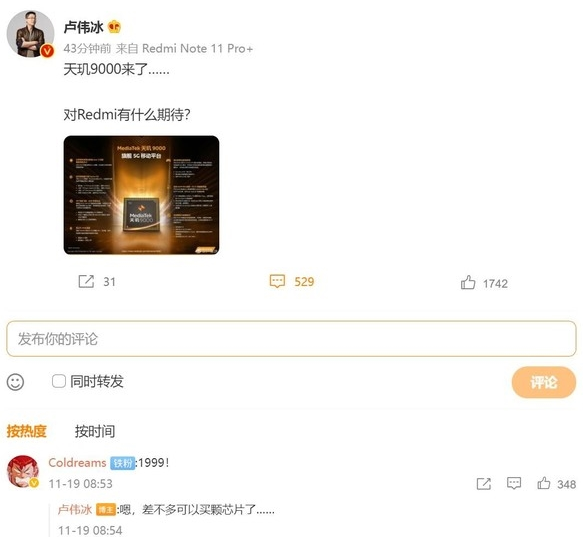This screenshot has height=537, width=583.
Task: Click the orange verified V badge on avatar
Action: coord(47,51)
